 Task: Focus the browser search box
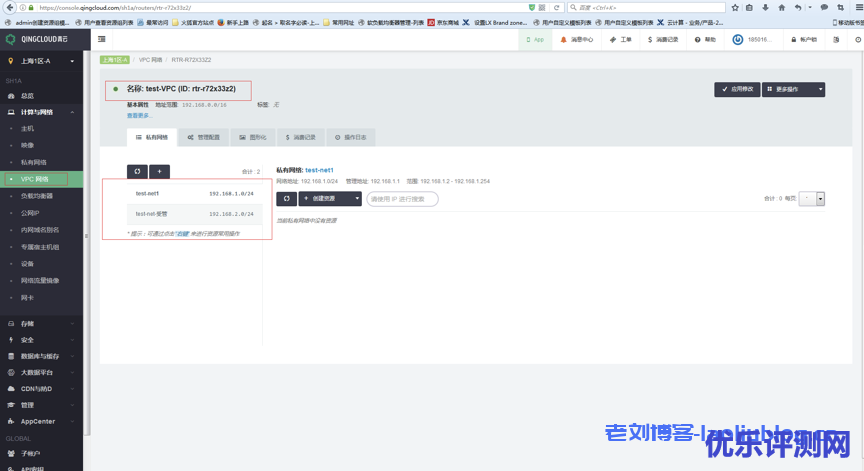click(x=646, y=8)
